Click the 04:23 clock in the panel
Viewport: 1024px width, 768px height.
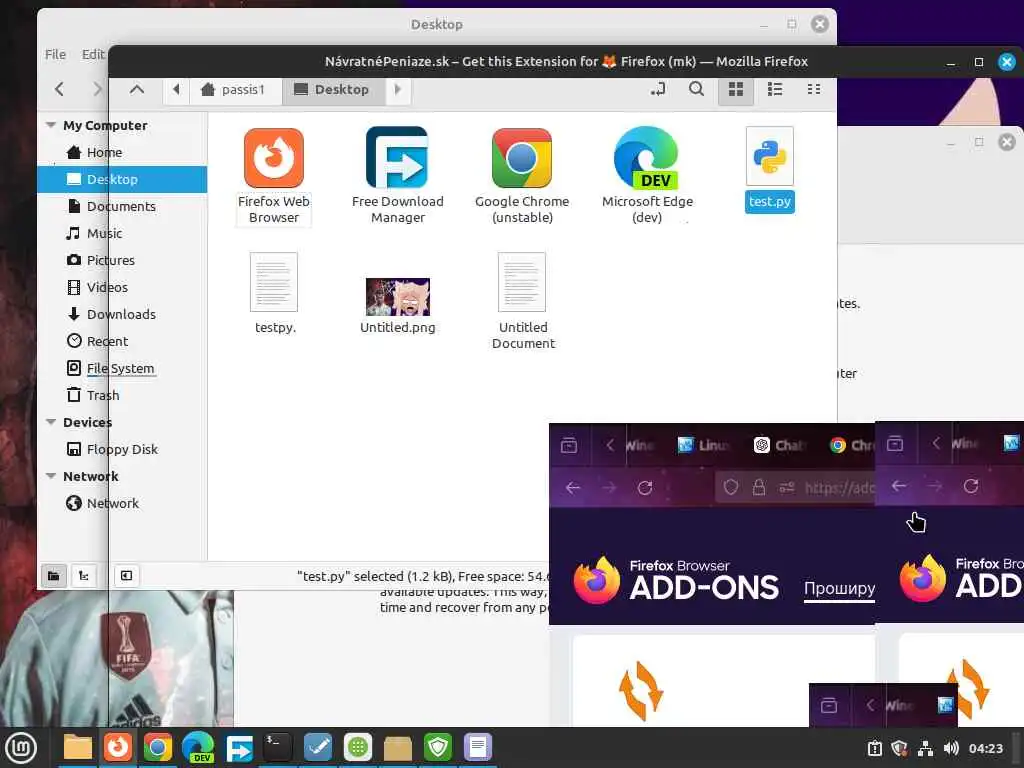click(x=985, y=748)
